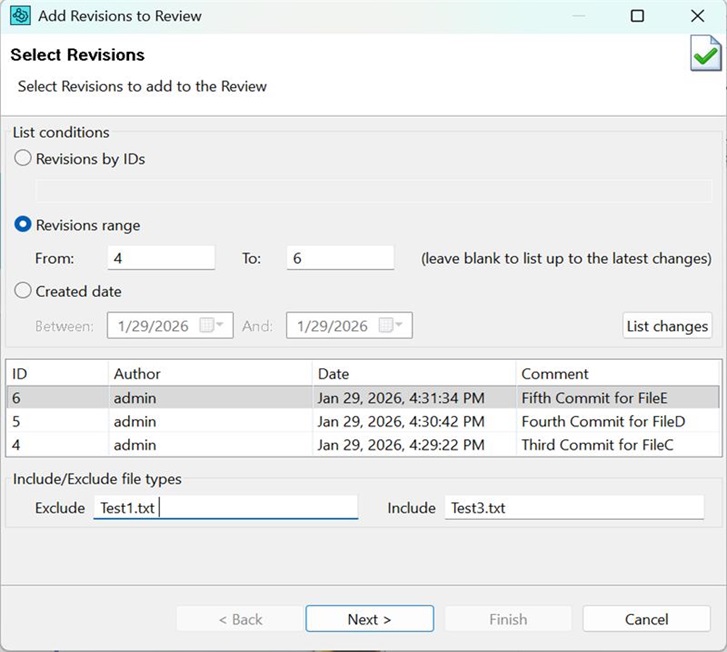Click the application icon in title bar
The image size is (727, 652).
pyautogui.click(x=20, y=15)
